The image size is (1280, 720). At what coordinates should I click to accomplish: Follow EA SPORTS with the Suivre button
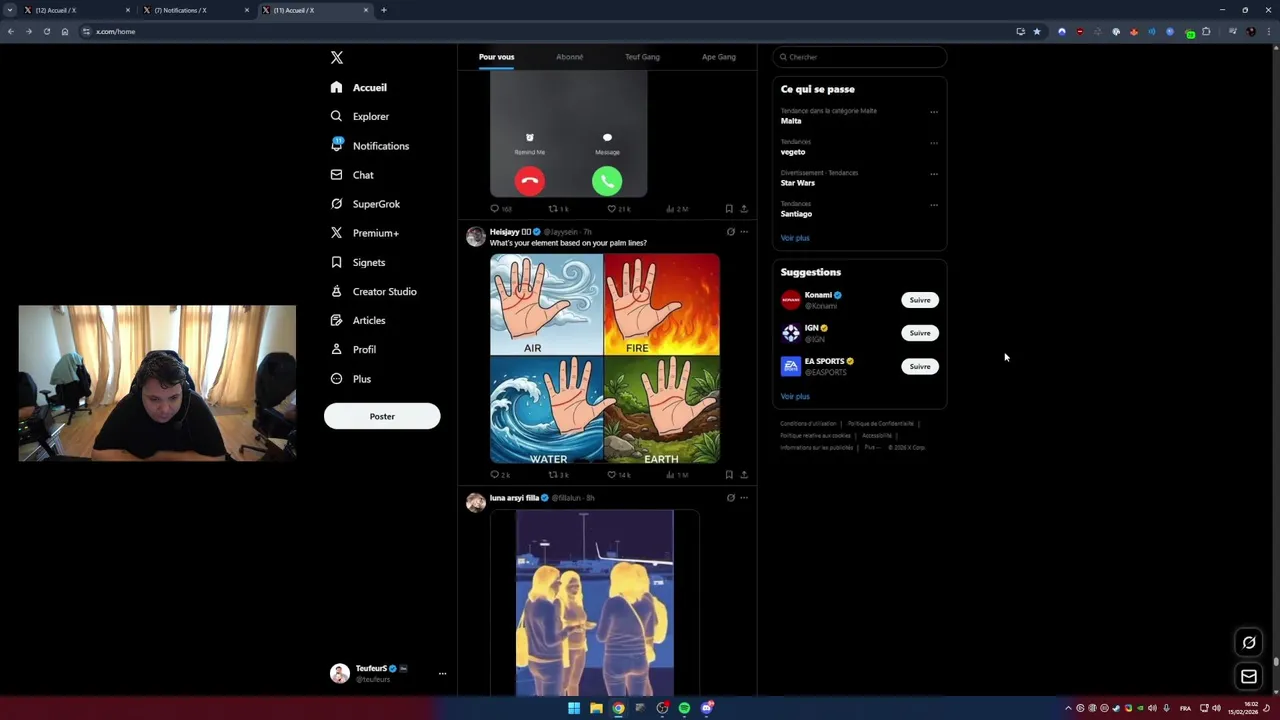920,366
